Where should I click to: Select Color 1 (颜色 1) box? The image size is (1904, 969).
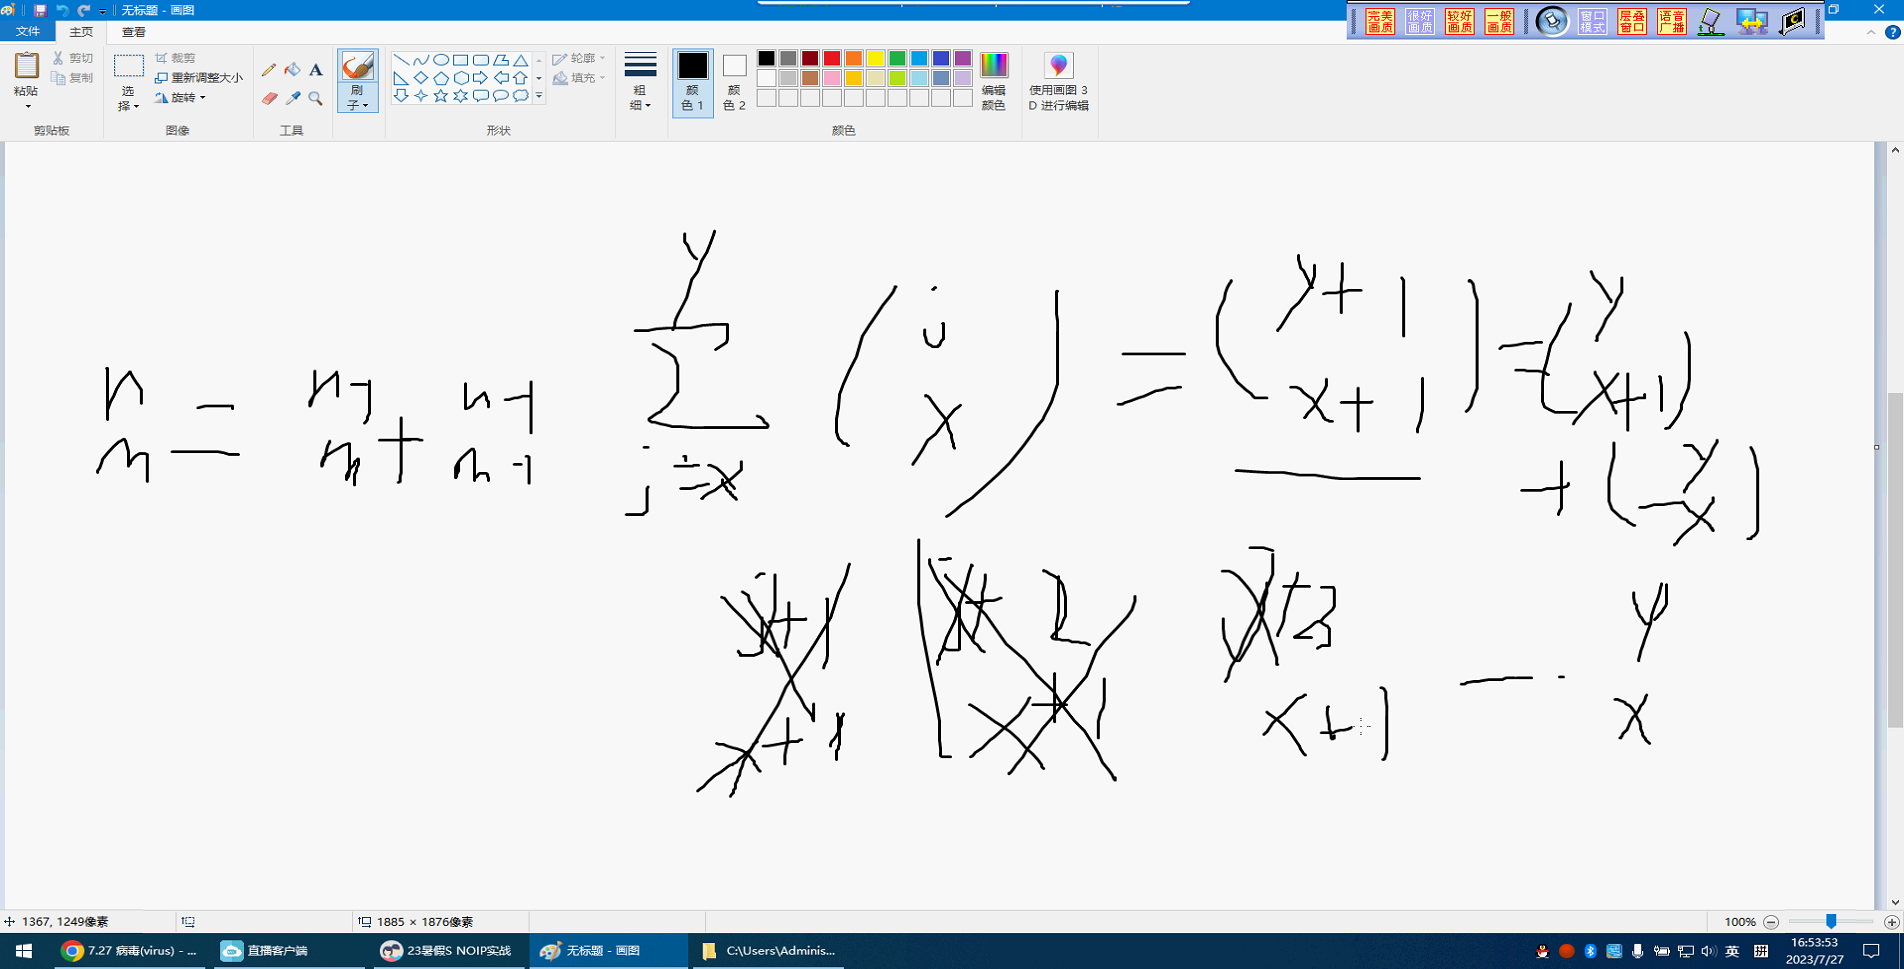pyautogui.click(x=692, y=81)
